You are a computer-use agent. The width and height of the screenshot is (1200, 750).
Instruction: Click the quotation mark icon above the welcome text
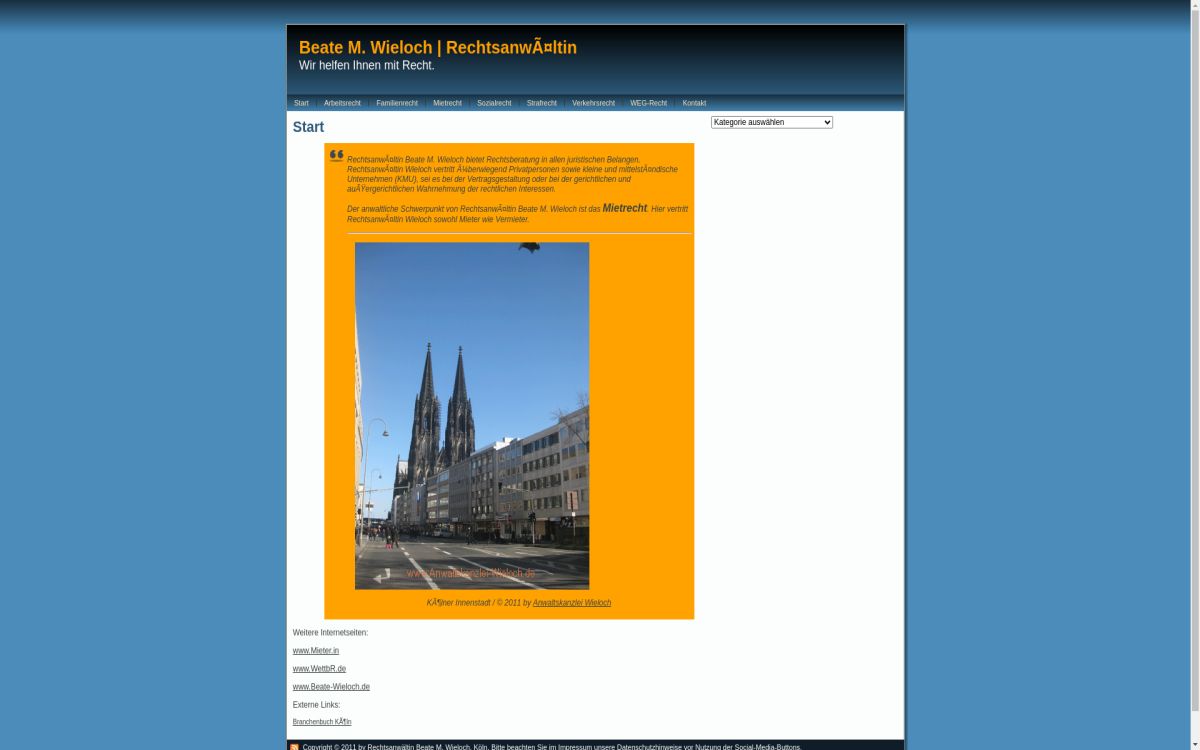336,155
